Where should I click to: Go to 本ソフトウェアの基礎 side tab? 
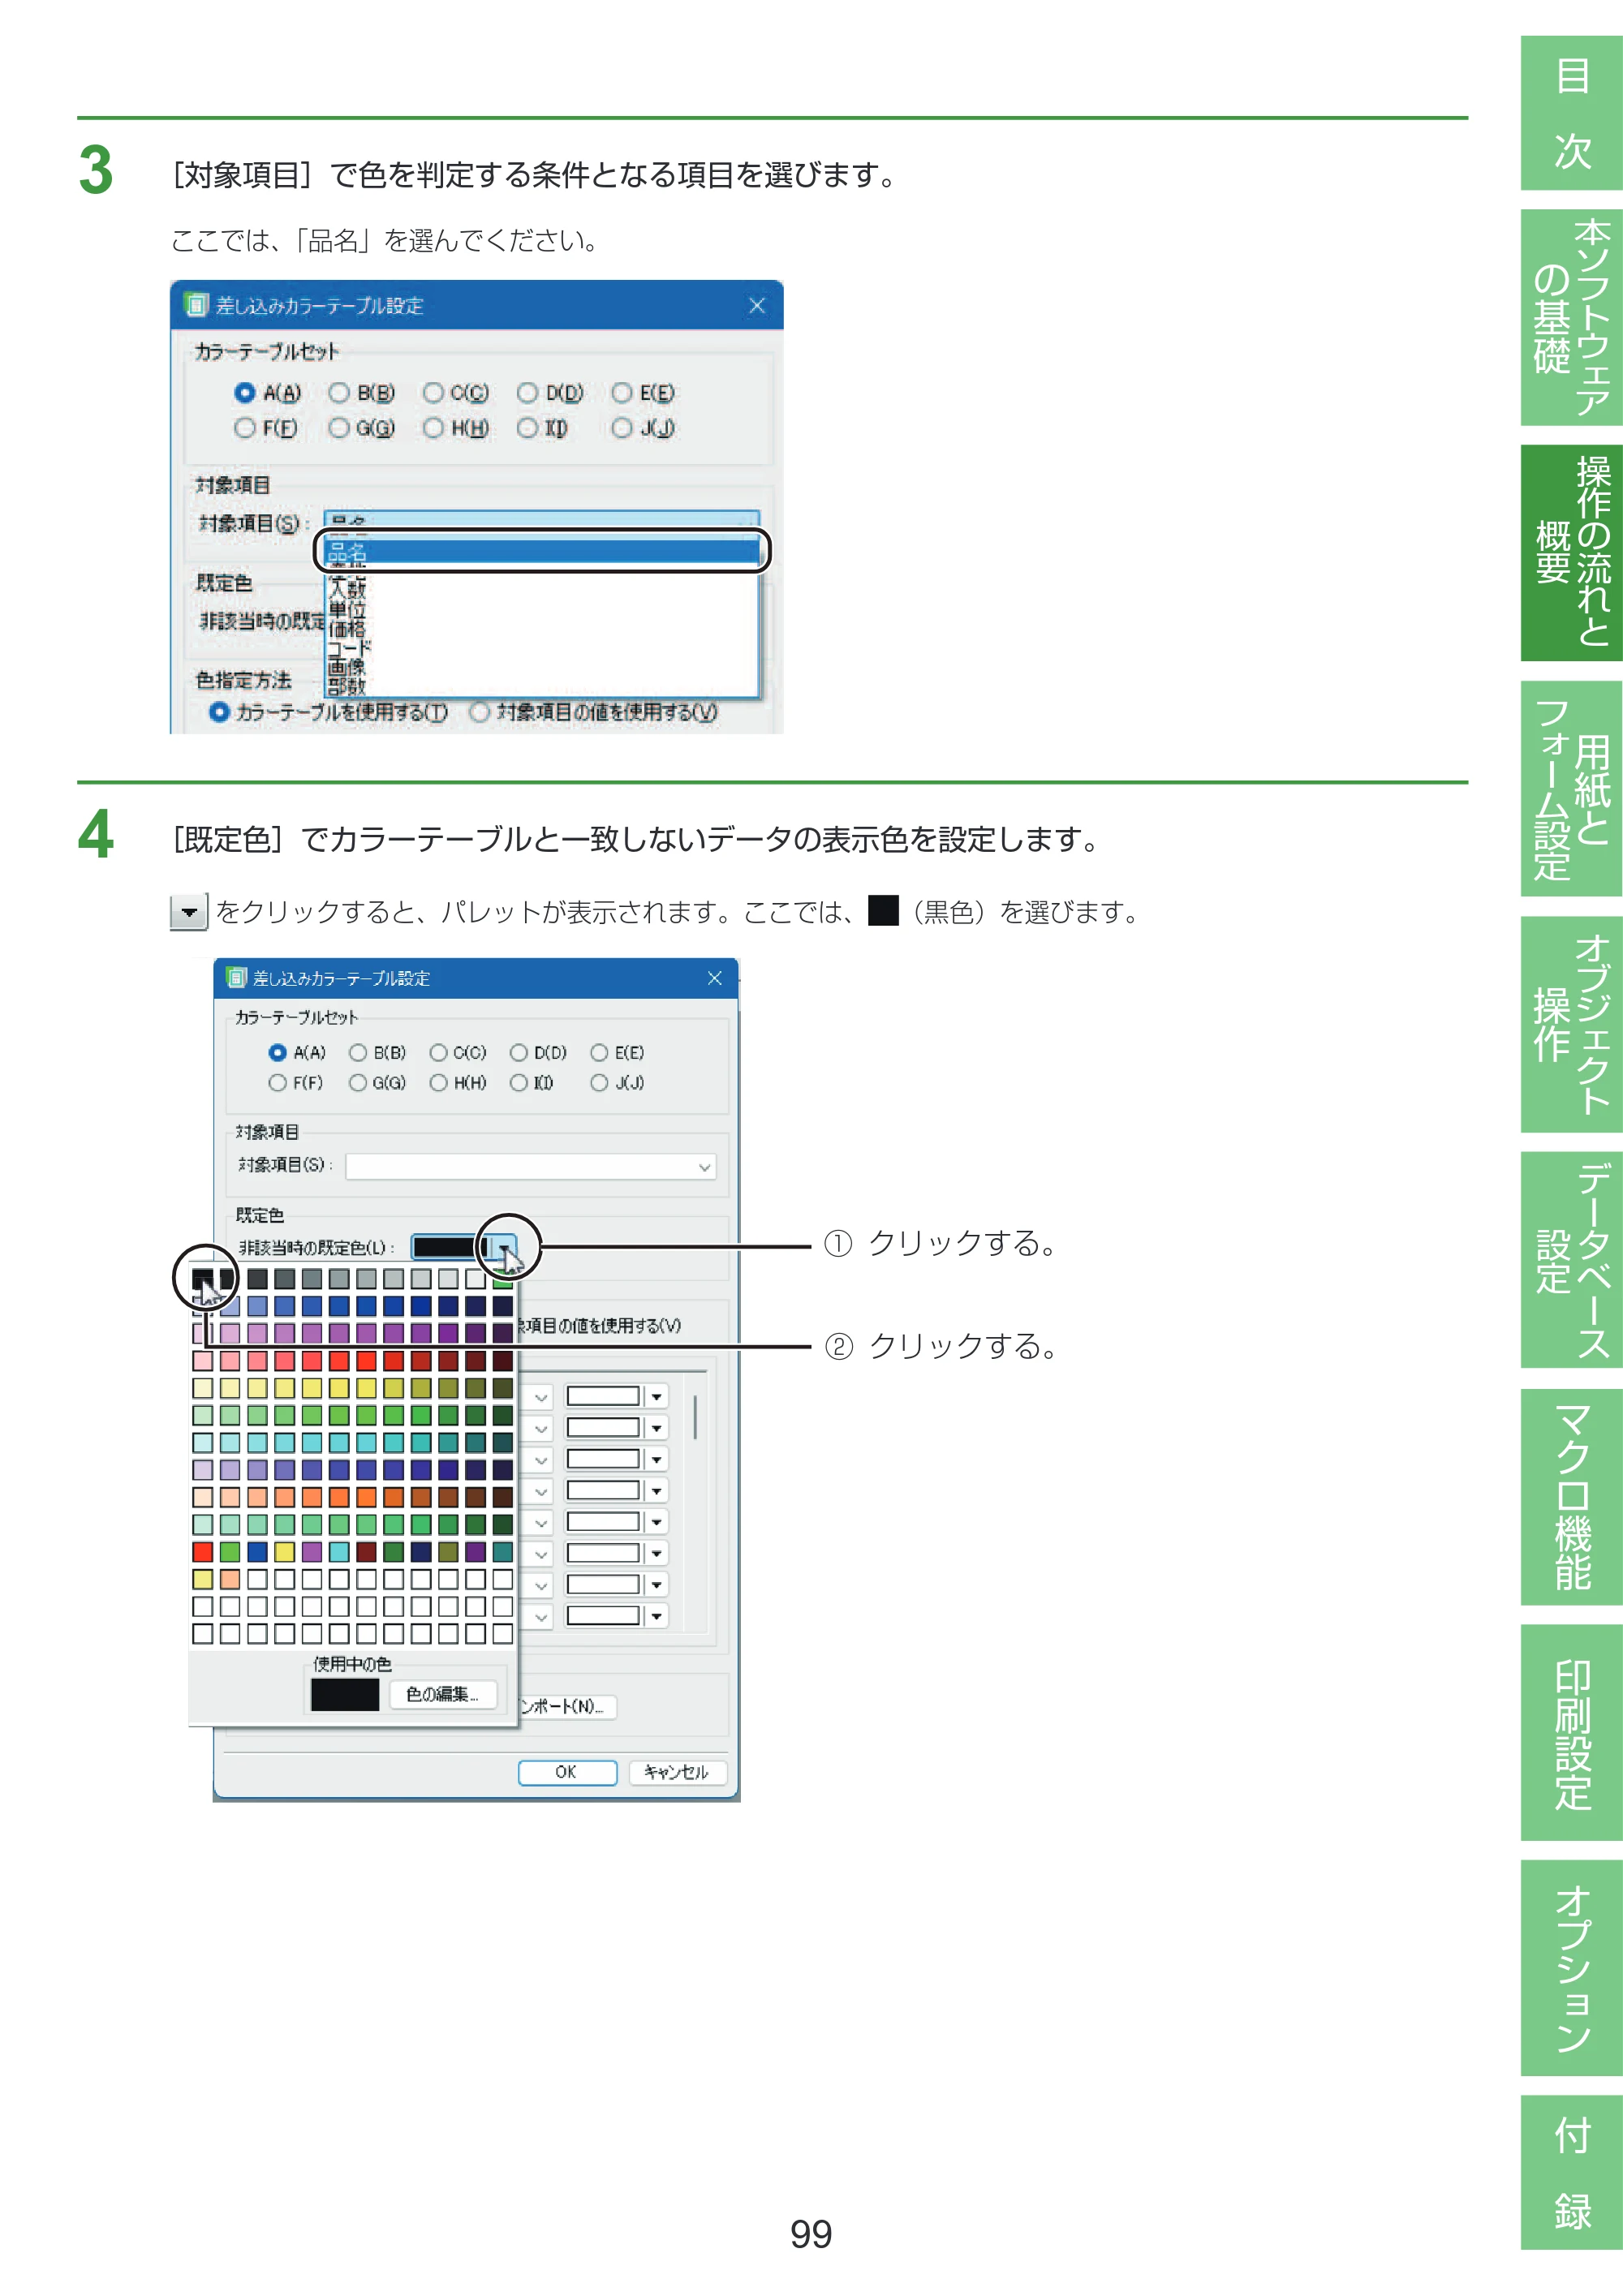tap(1571, 317)
